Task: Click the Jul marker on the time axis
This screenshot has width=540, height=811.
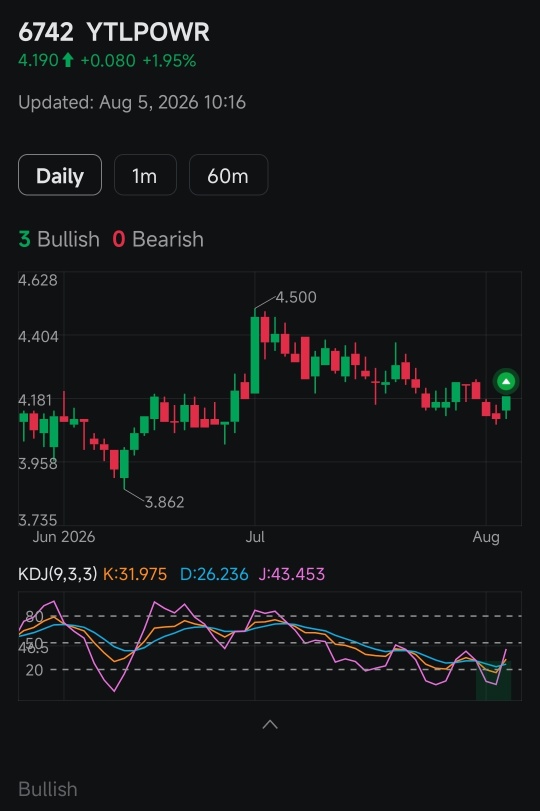Action: [255, 537]
